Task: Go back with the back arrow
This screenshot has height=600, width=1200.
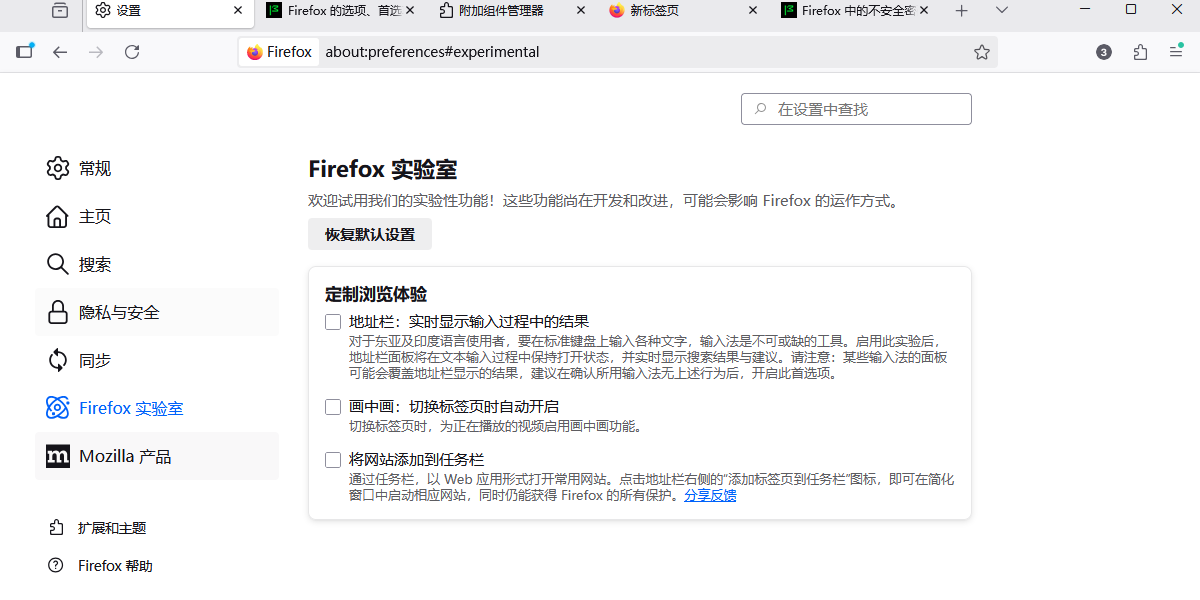Action: tap(60, 52)
